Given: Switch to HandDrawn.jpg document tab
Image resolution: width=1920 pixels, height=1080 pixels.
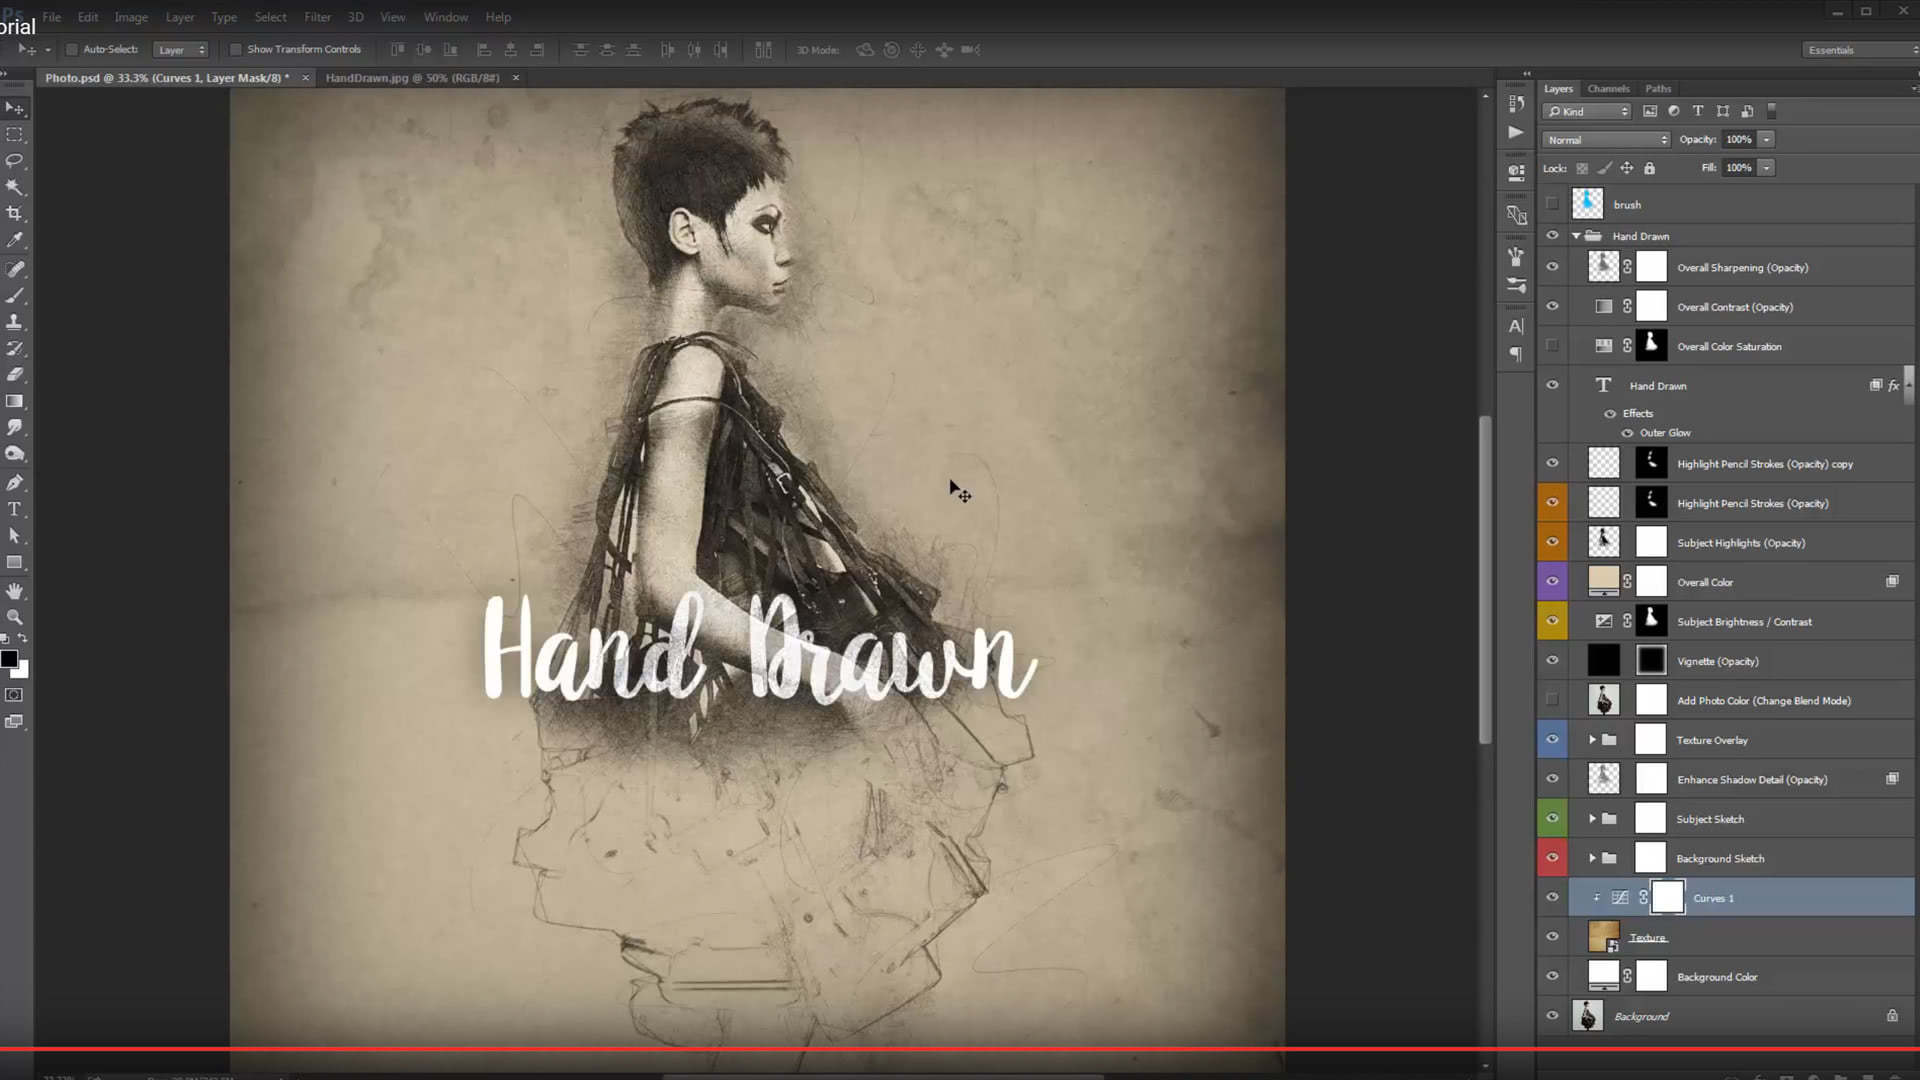Looking at the screenshot, I should 412,78.
